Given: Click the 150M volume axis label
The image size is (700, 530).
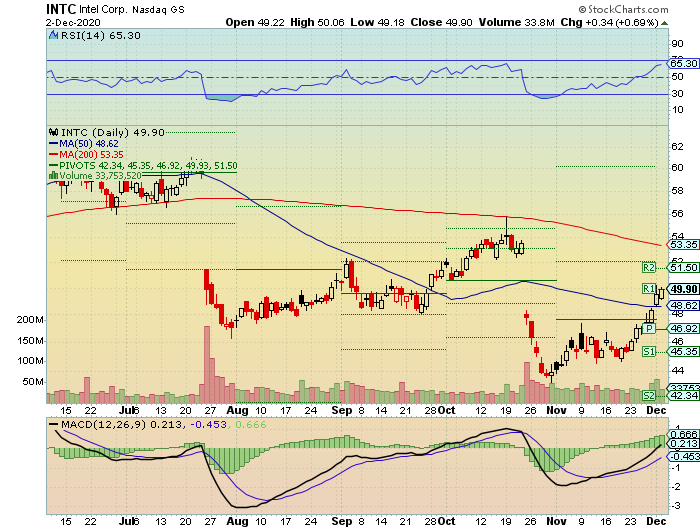Looking at the screenshot, I should (x=30, y=341).
